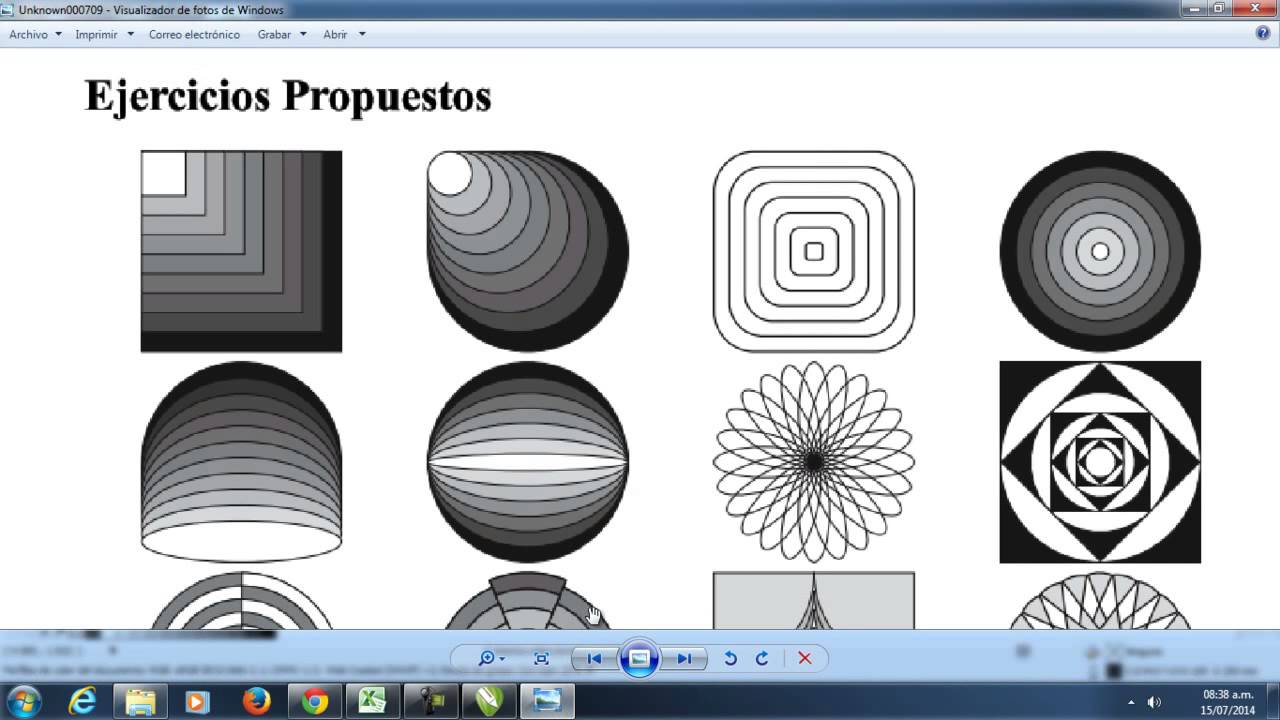Viewport: 1280px width, 720px height.
Task: Click the striped sphere figure
Action: click(x=528, y=461)
